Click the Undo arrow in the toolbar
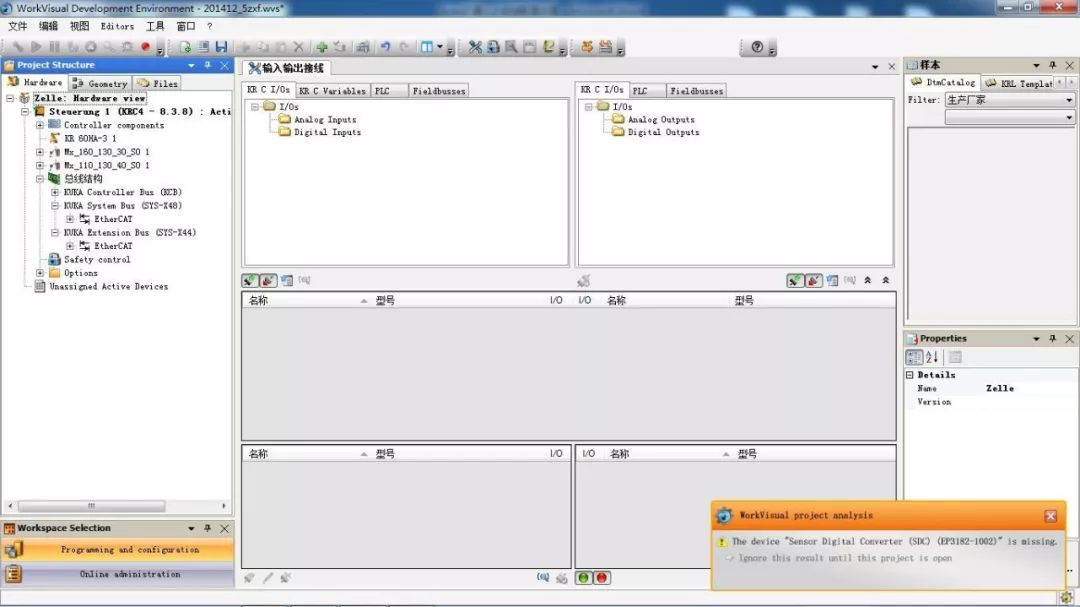 [385, 47]
